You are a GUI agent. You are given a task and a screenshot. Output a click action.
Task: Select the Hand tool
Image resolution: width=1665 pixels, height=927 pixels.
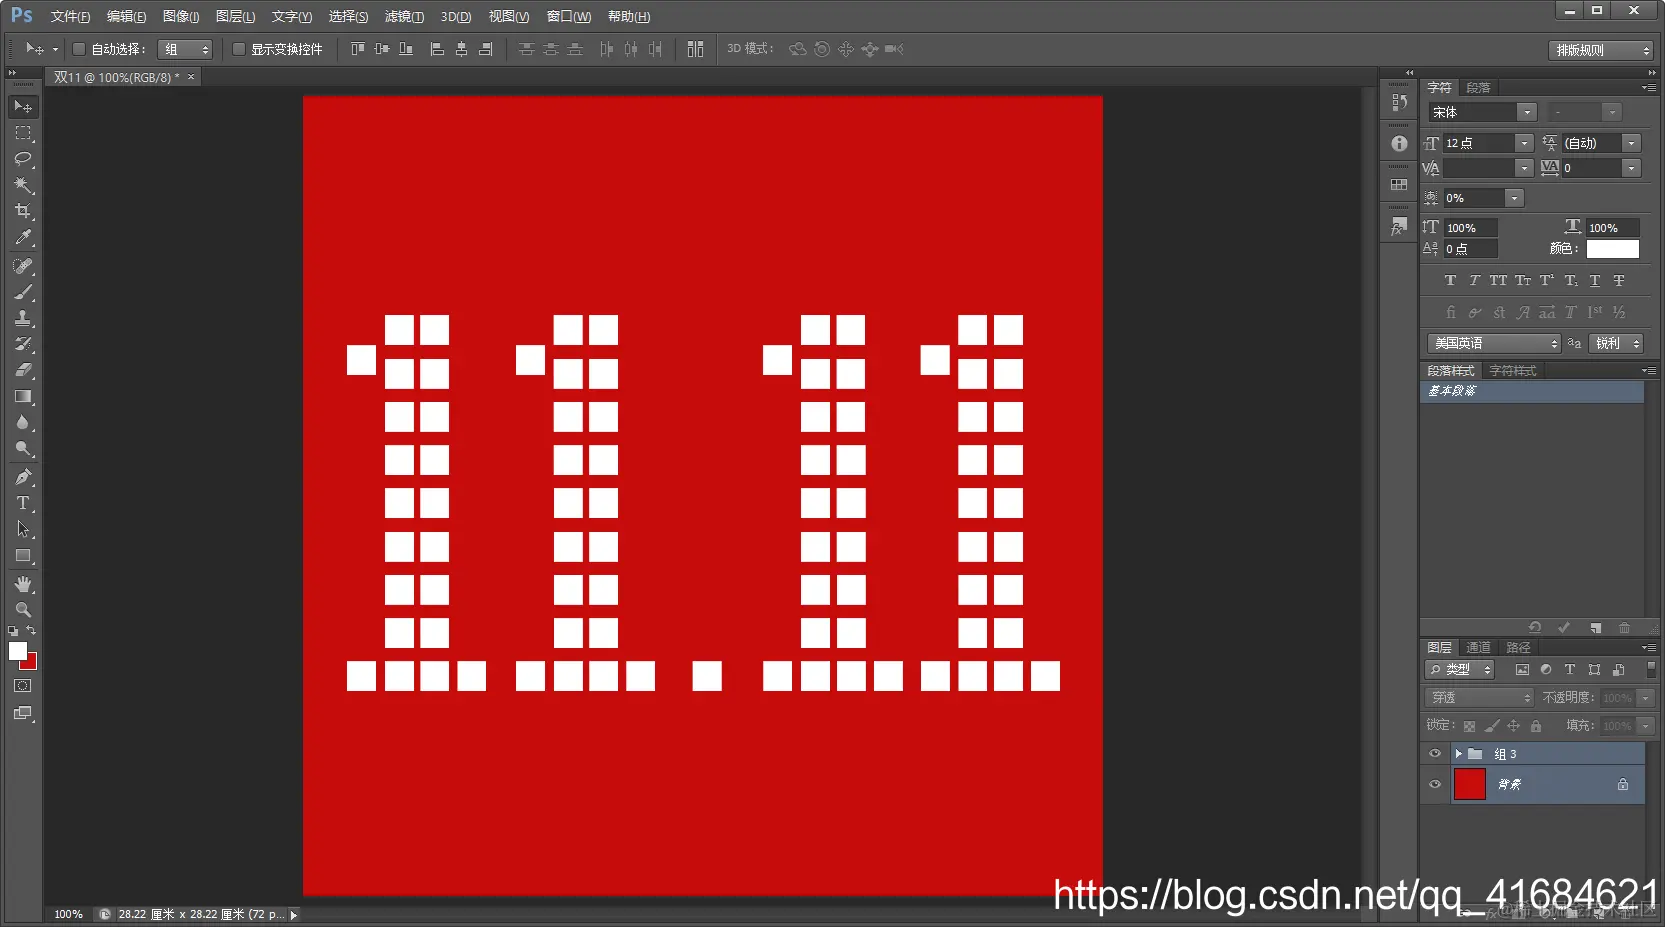click(23, 584)
